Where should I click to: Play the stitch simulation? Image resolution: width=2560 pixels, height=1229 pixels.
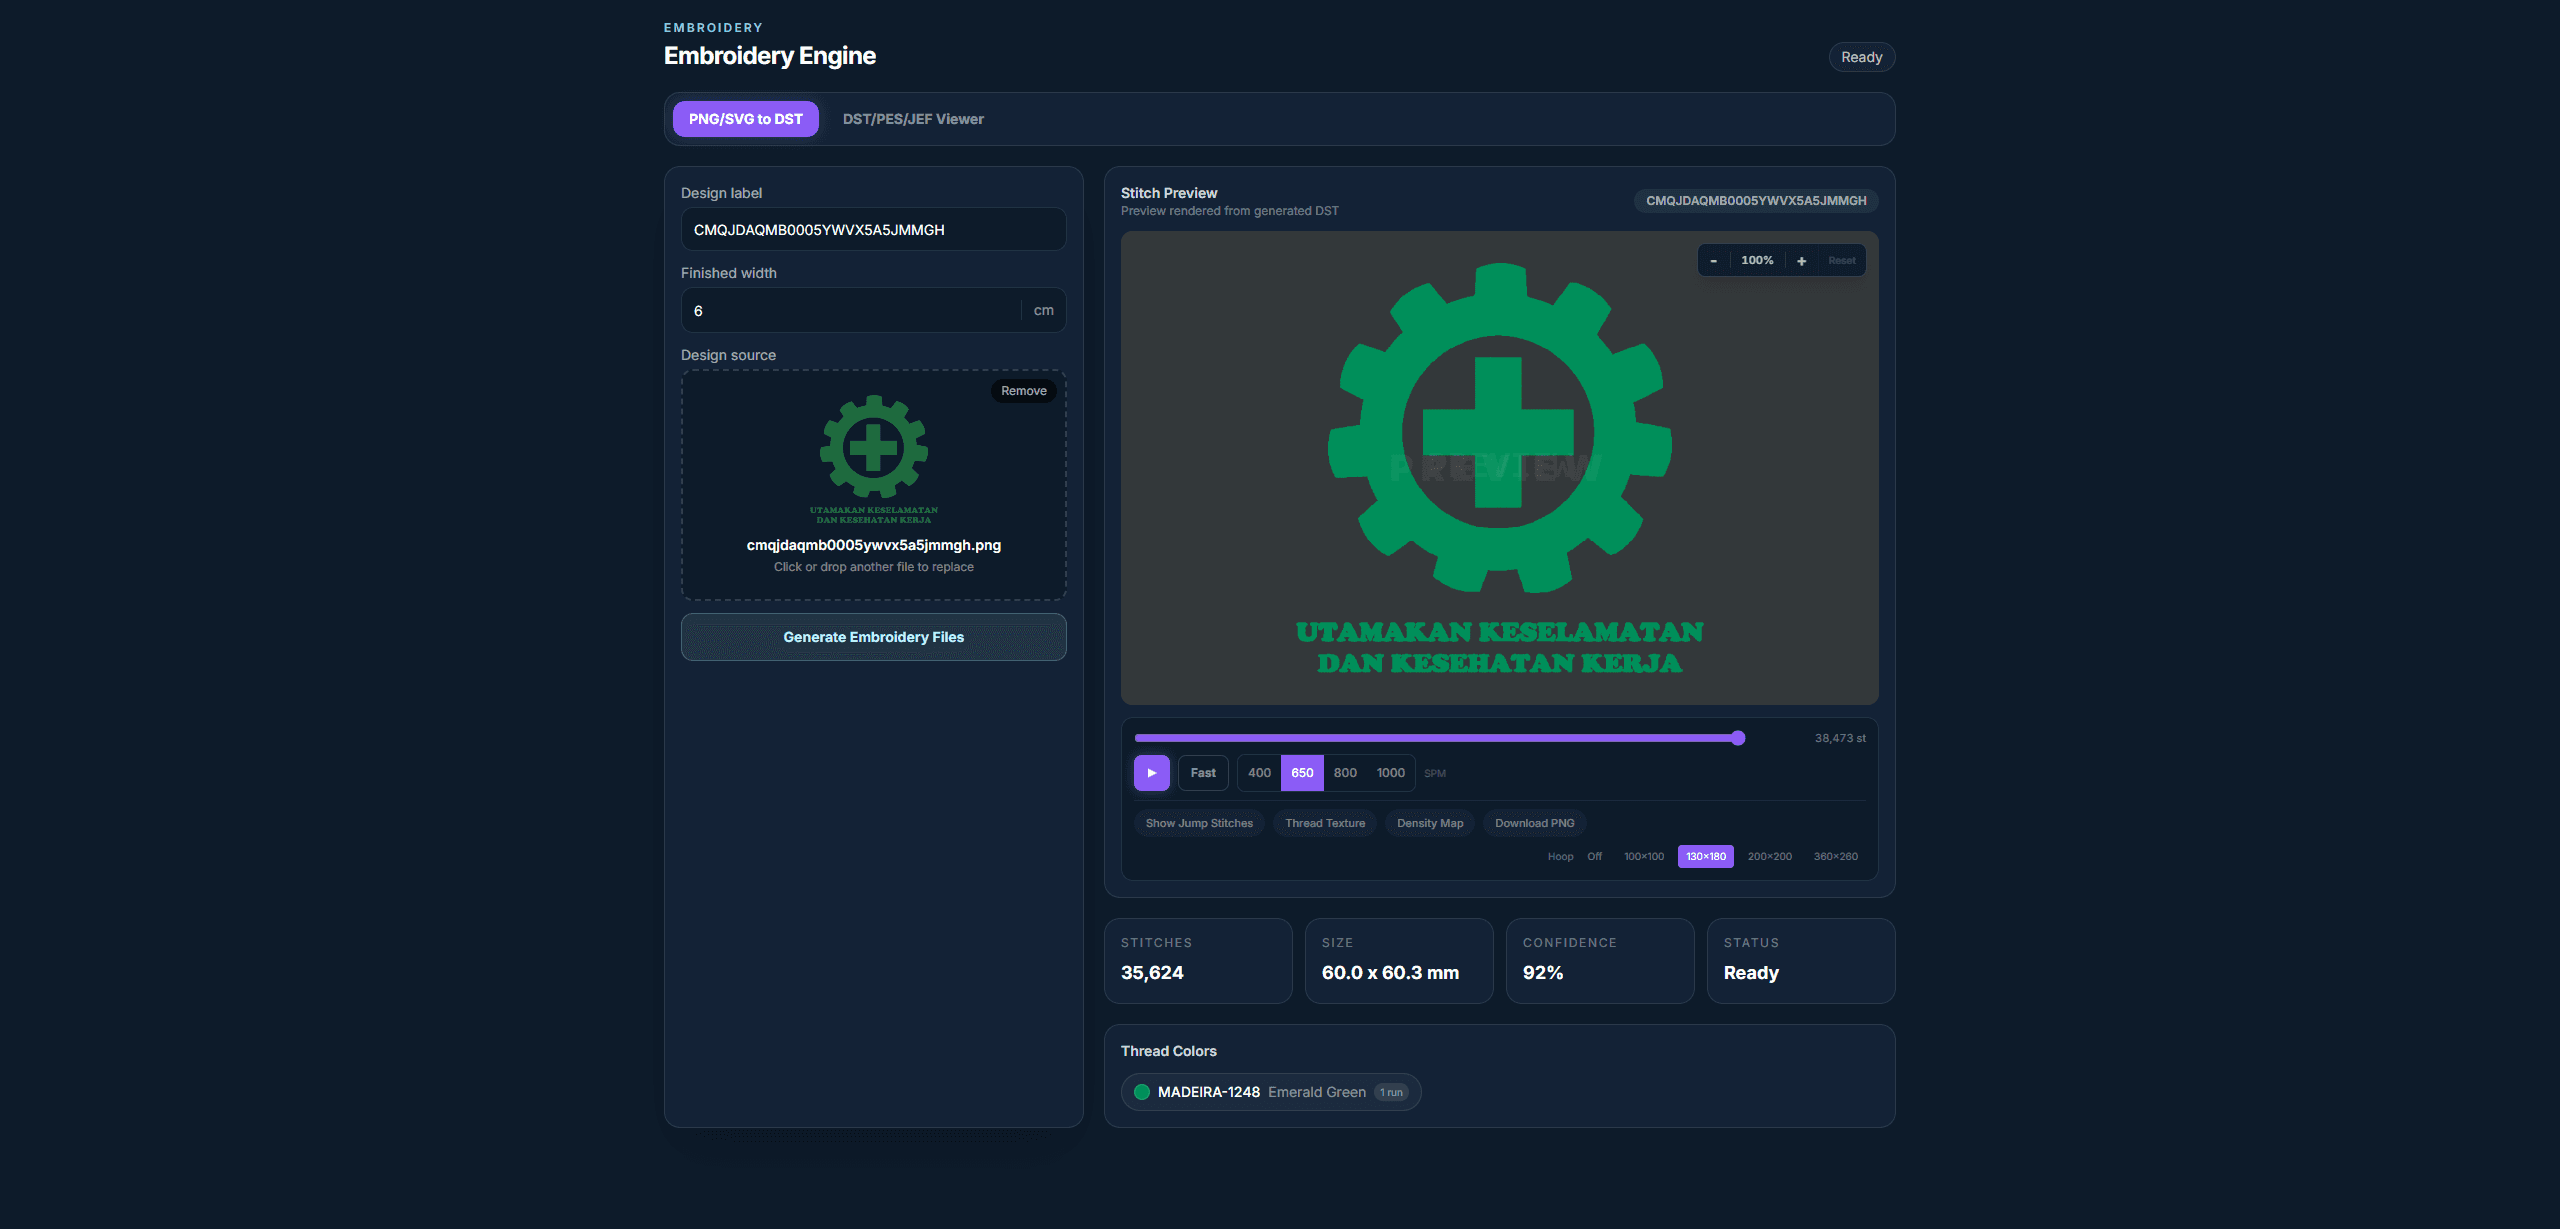click(x=1151, y=773)
